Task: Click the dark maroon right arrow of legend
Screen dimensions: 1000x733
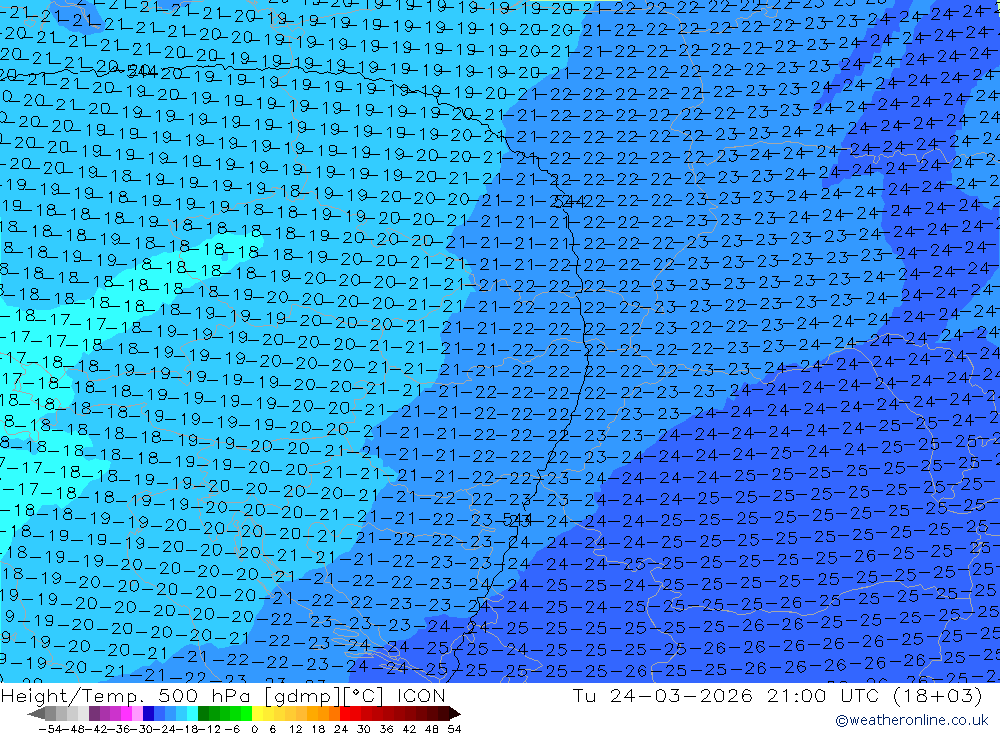Action: pos(455,714)
